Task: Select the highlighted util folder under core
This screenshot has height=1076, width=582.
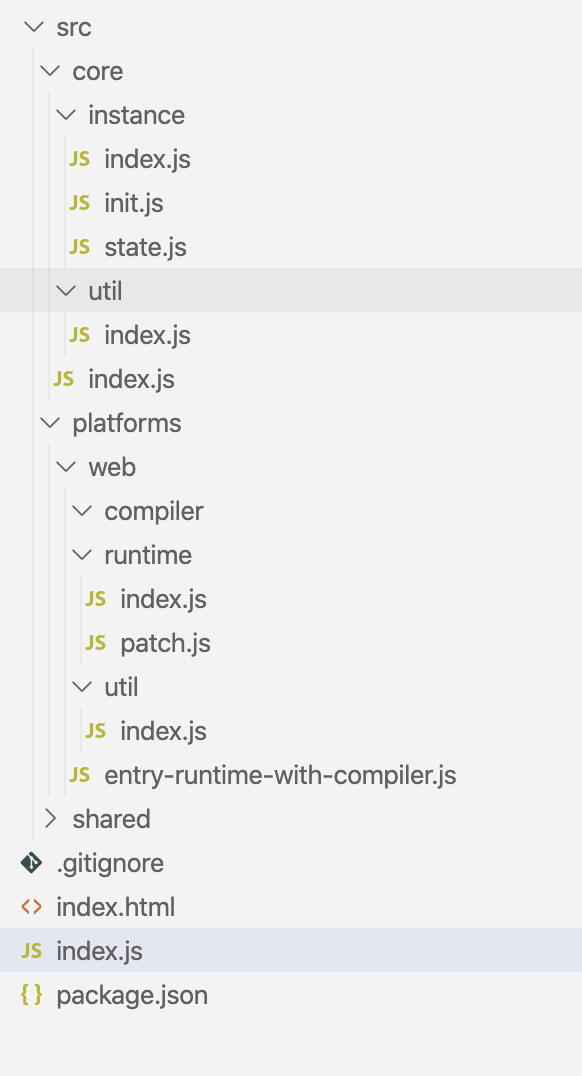Action: (x=291, y=290)
